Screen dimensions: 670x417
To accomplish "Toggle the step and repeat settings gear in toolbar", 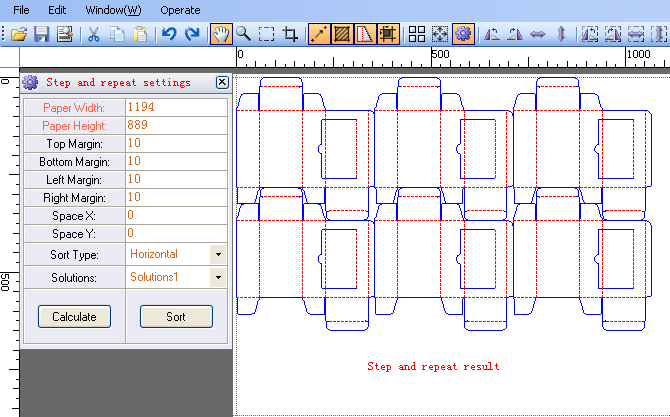I will tap(463, 34).
